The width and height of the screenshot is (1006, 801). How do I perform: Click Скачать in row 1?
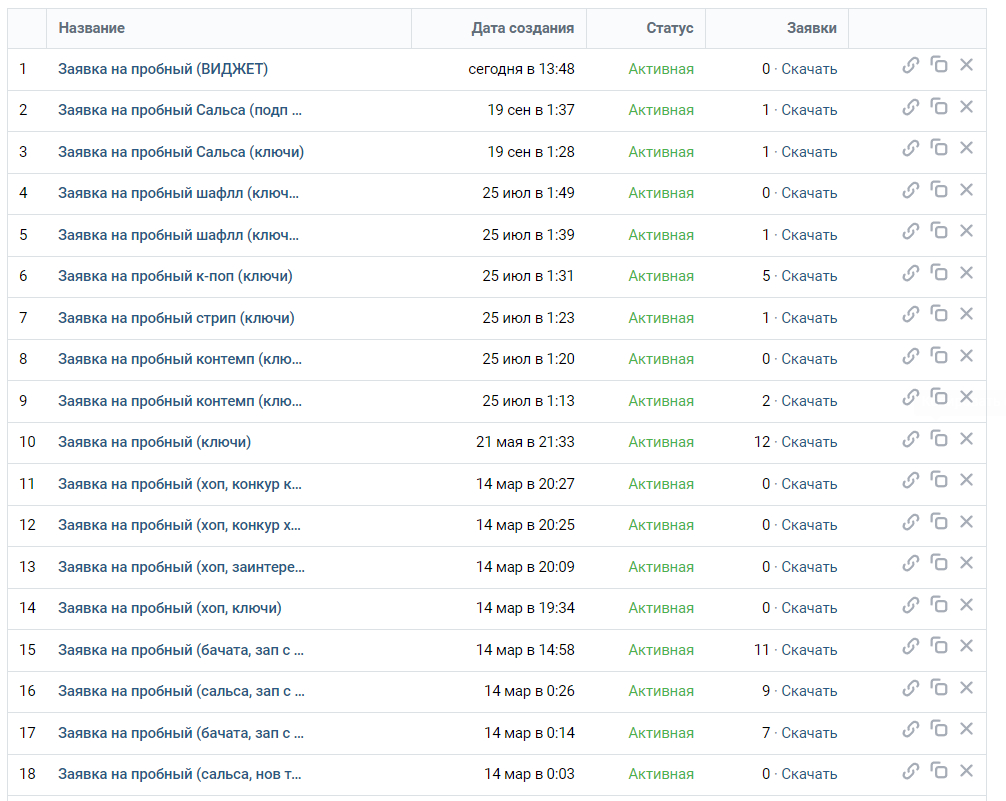(x=809, y=69)
